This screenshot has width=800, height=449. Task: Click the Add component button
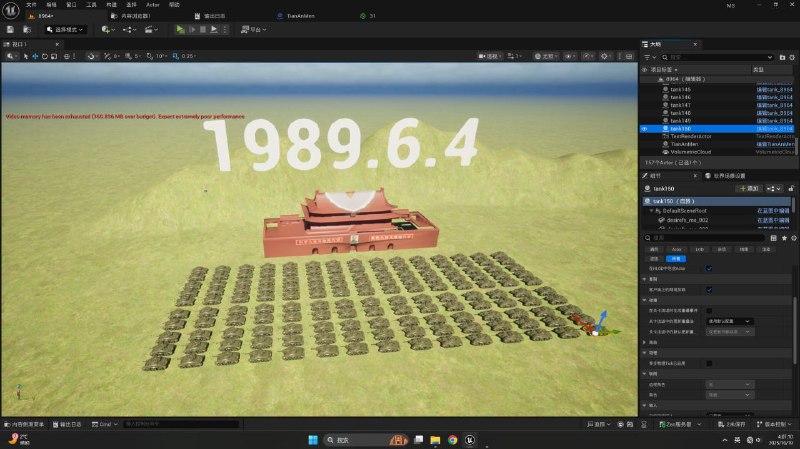[749, 188]
